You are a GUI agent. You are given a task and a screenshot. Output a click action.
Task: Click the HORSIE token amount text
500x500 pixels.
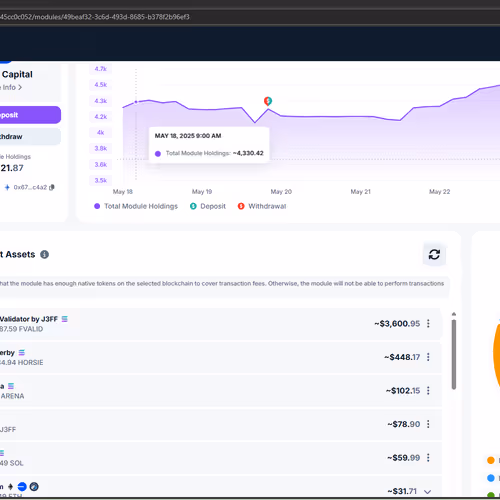22,362
